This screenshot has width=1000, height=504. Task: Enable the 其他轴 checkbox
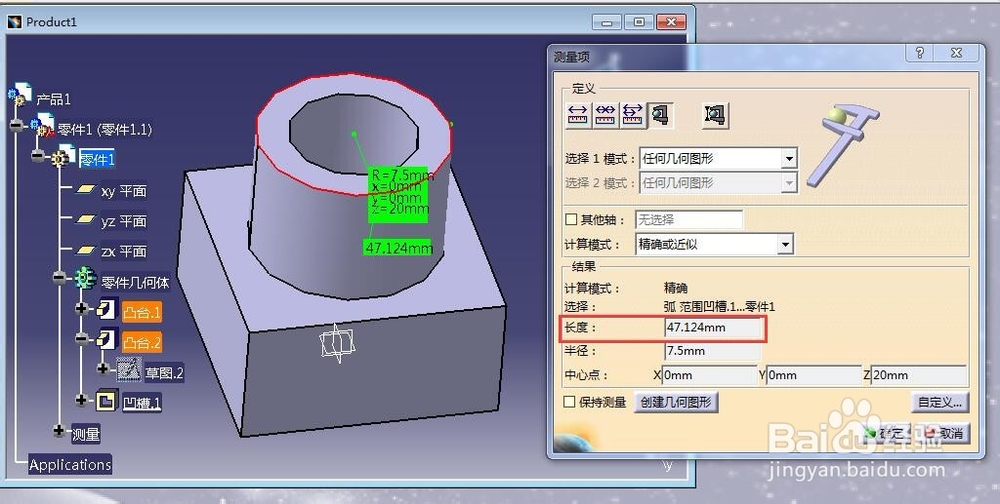pos(571,220)
